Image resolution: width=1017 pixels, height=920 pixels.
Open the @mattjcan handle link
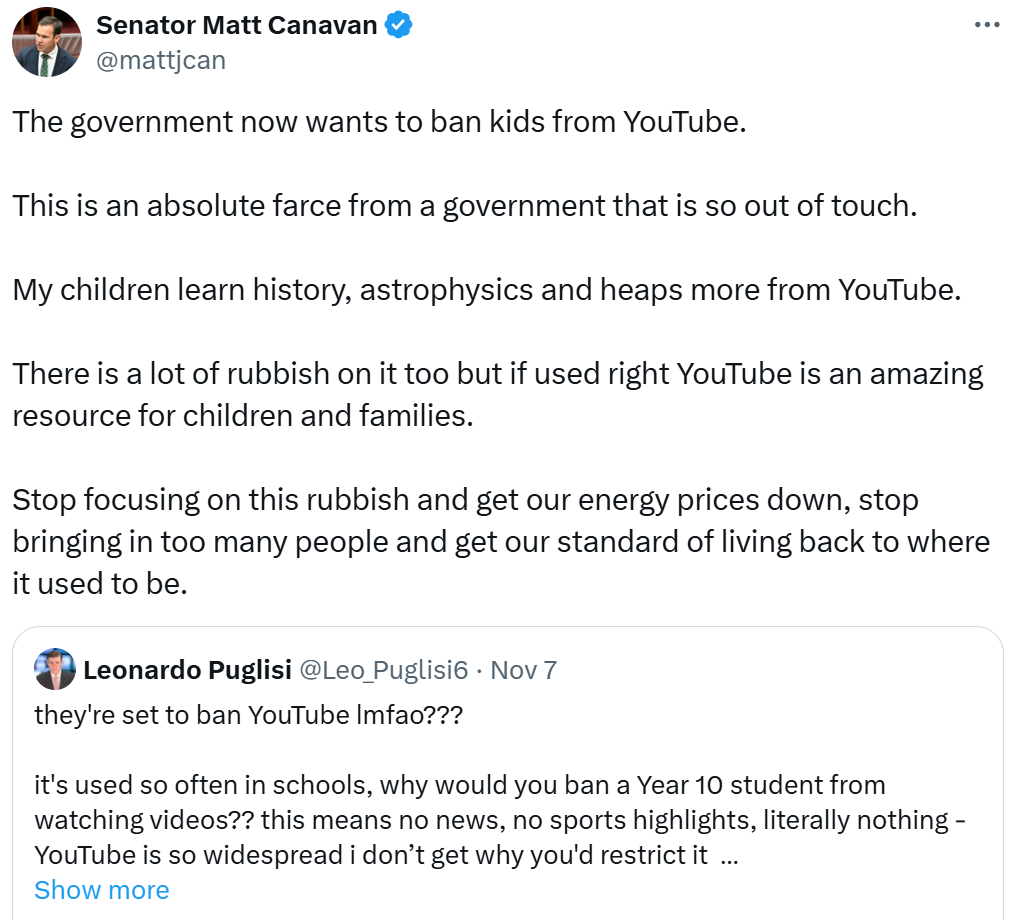click(160, 60)
